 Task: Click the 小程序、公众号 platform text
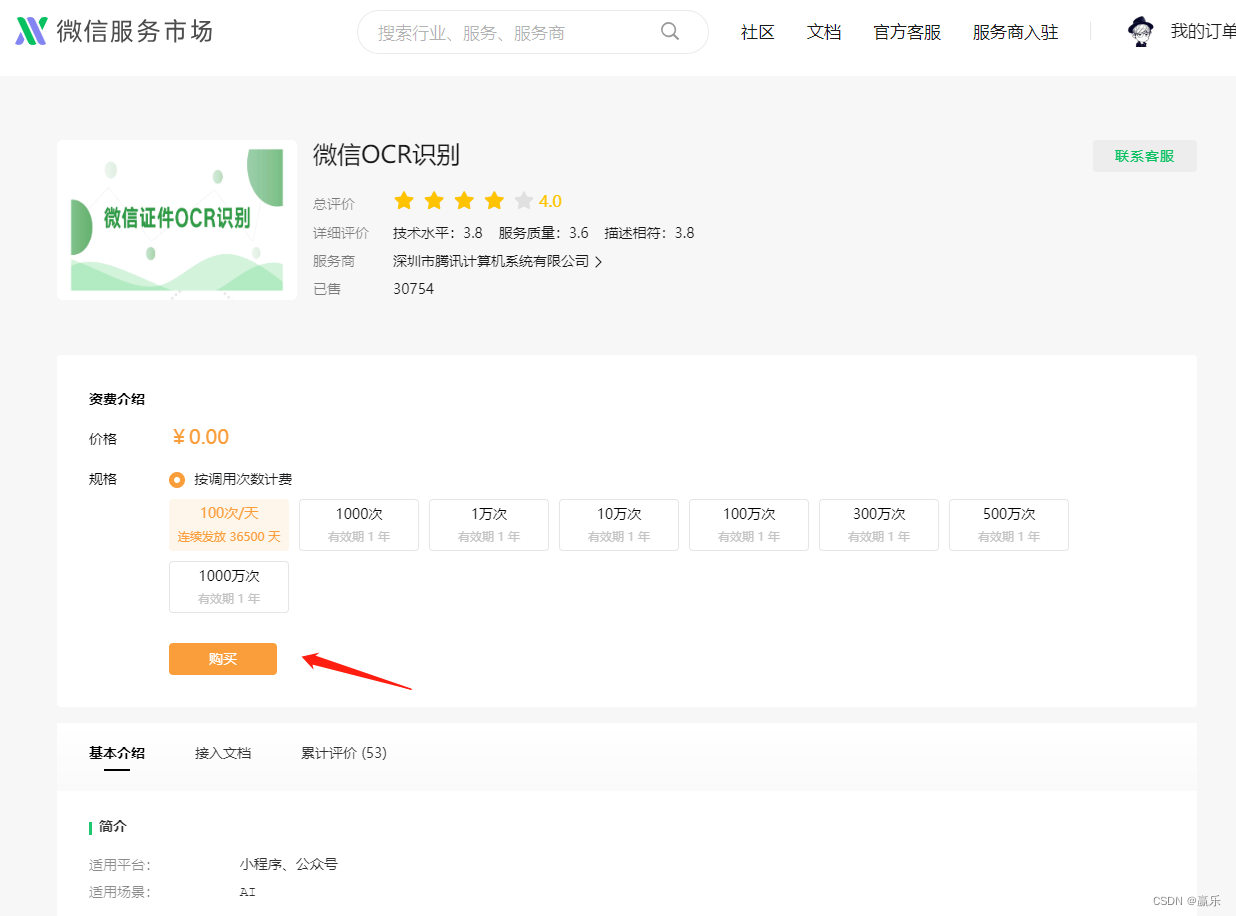(x=289, y=864)
